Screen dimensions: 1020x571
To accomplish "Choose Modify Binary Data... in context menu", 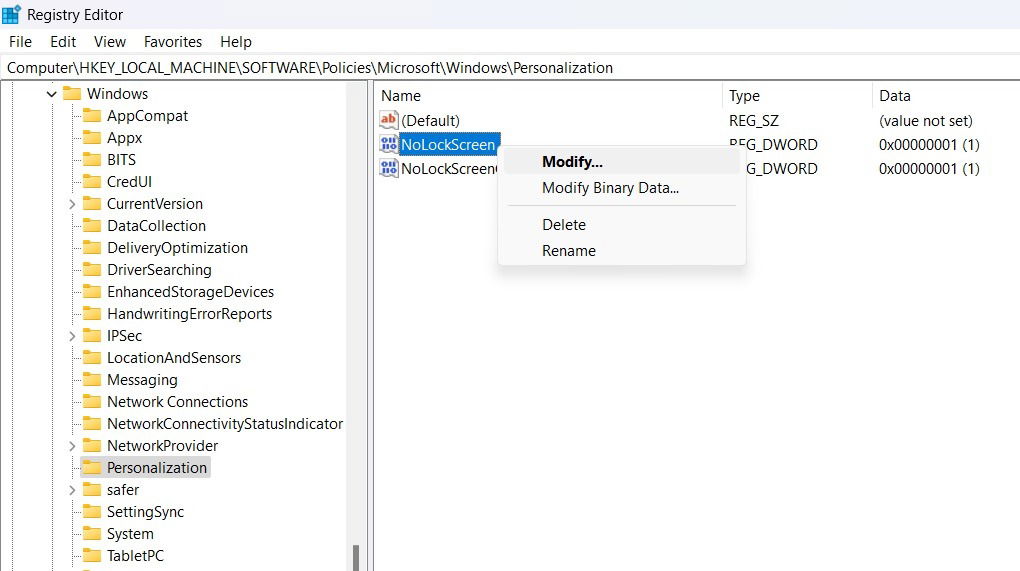I will pos(622,188).
